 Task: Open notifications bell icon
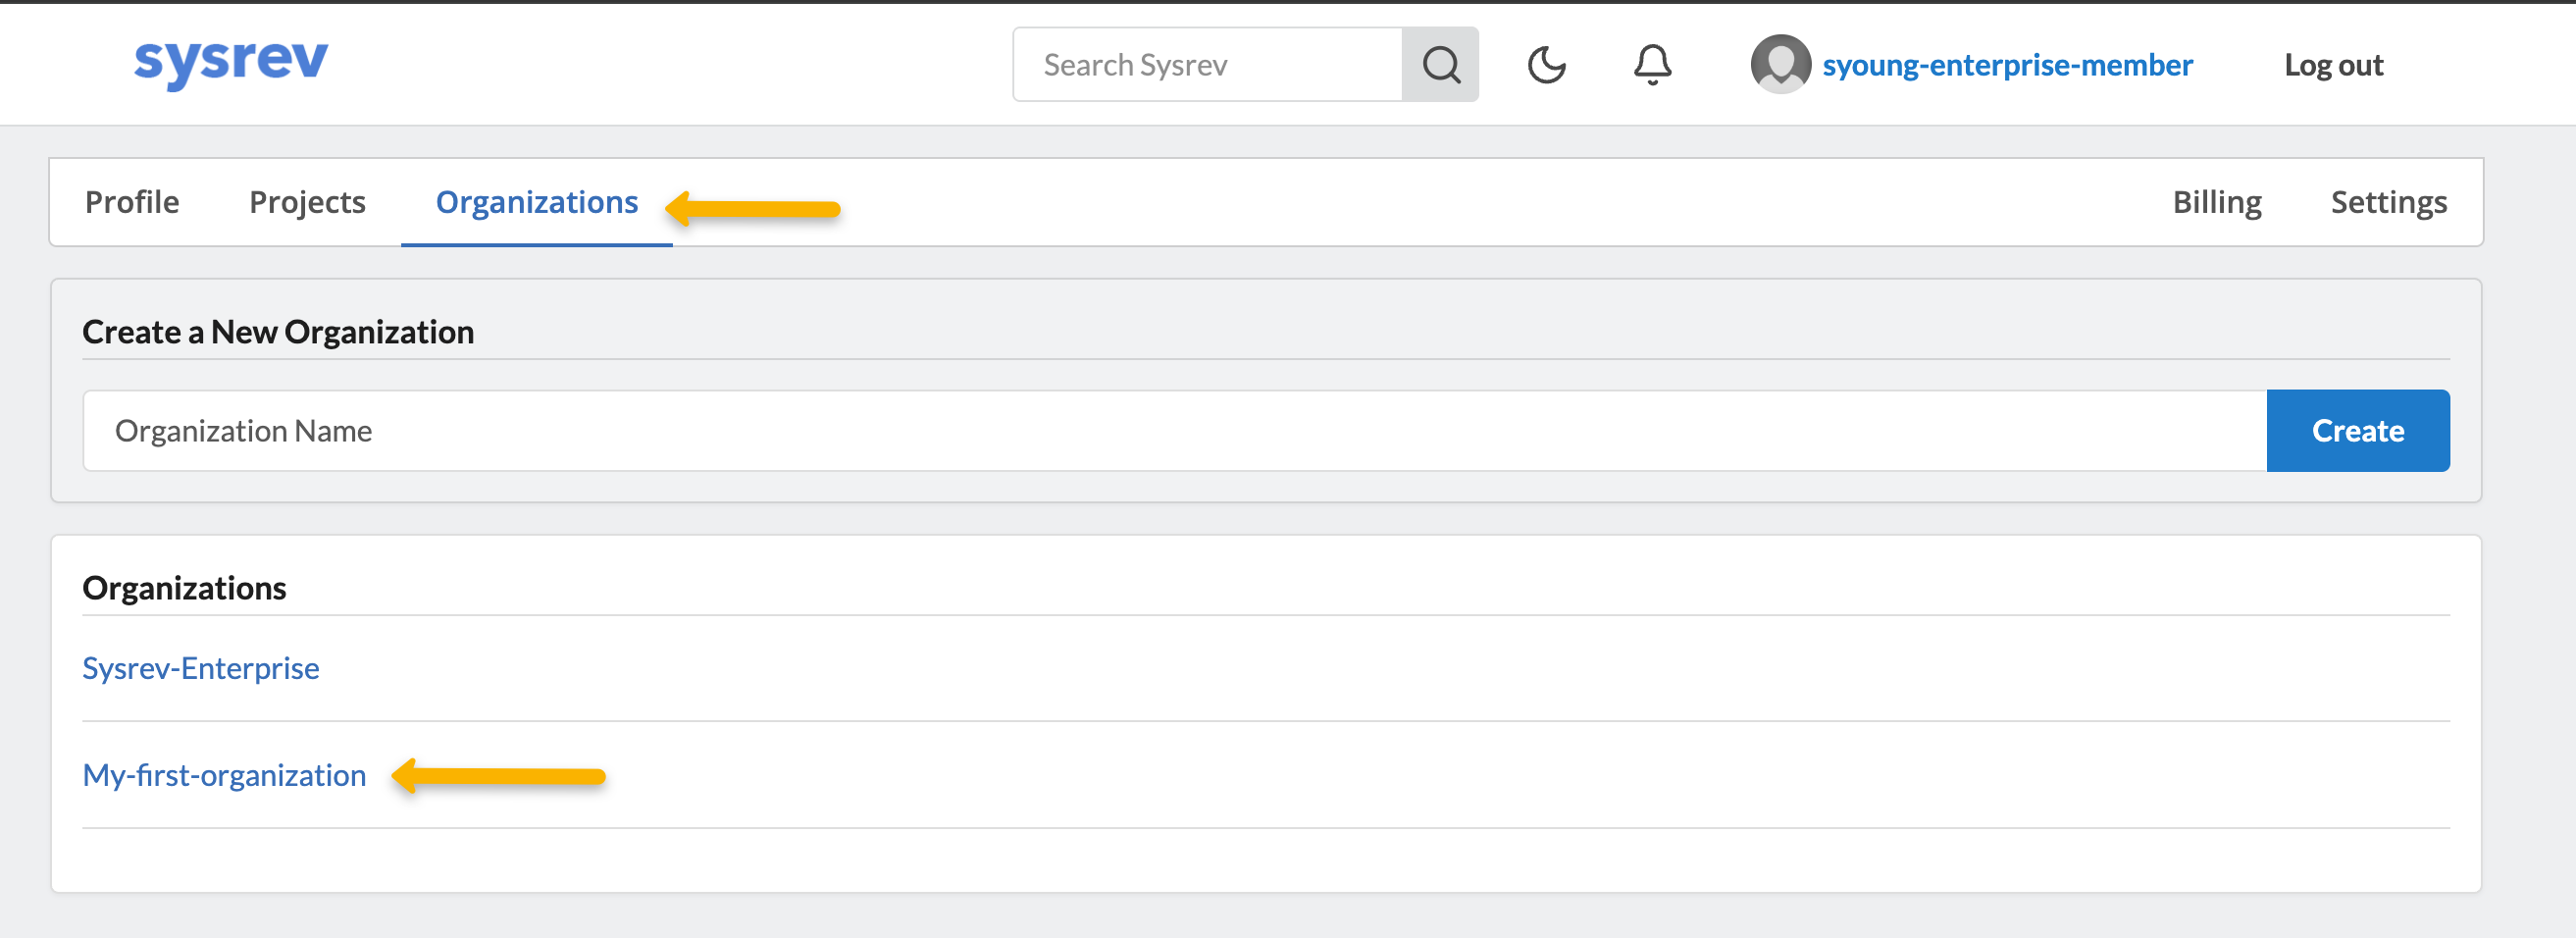click(x=1652, y=65)
